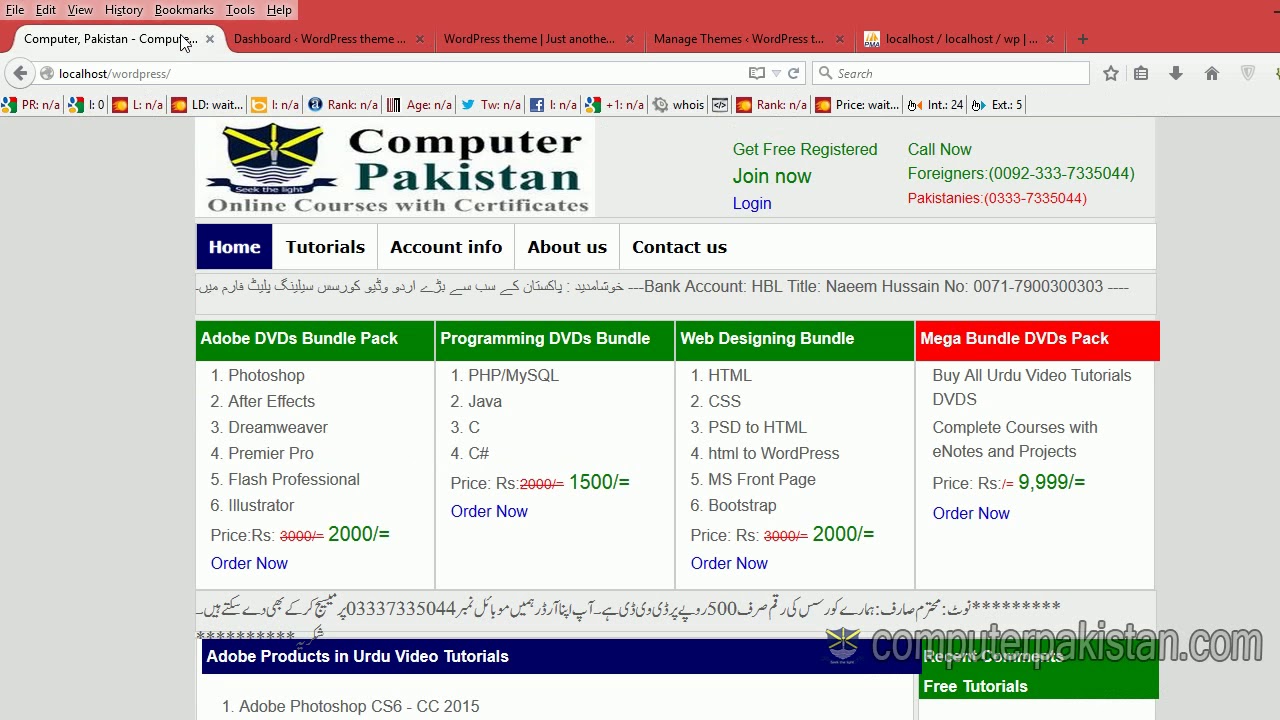Click the Int.: 24 internal links item

(x=935, y=104)
